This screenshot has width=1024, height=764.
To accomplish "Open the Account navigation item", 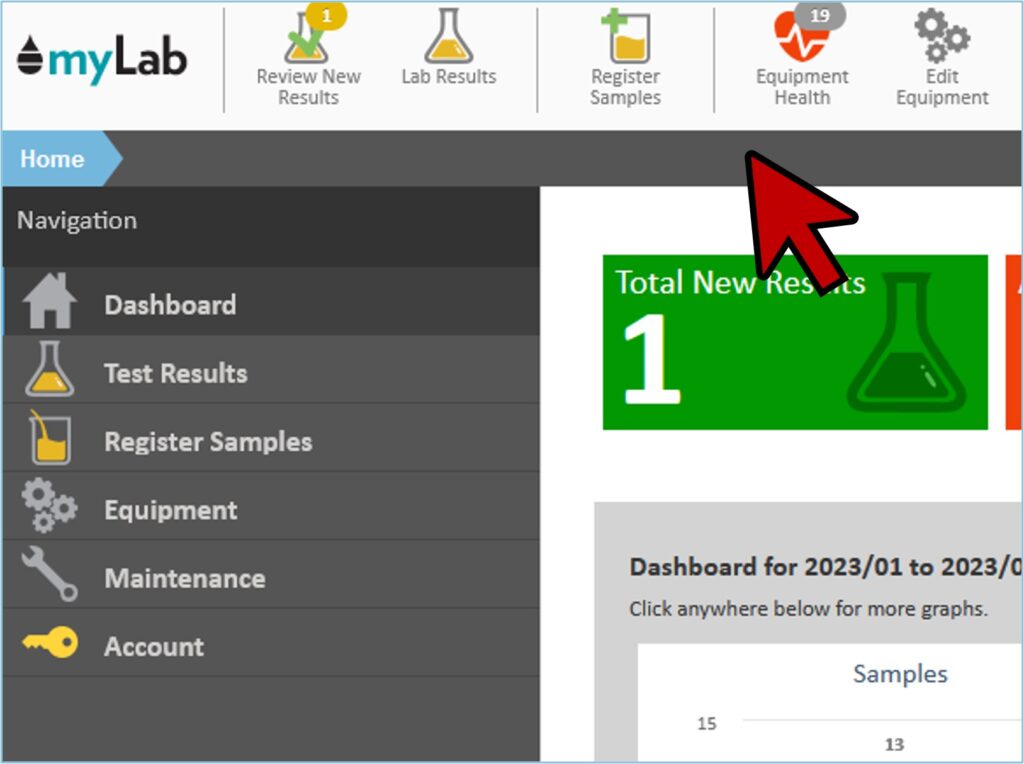I will click(x=154, y=647).
